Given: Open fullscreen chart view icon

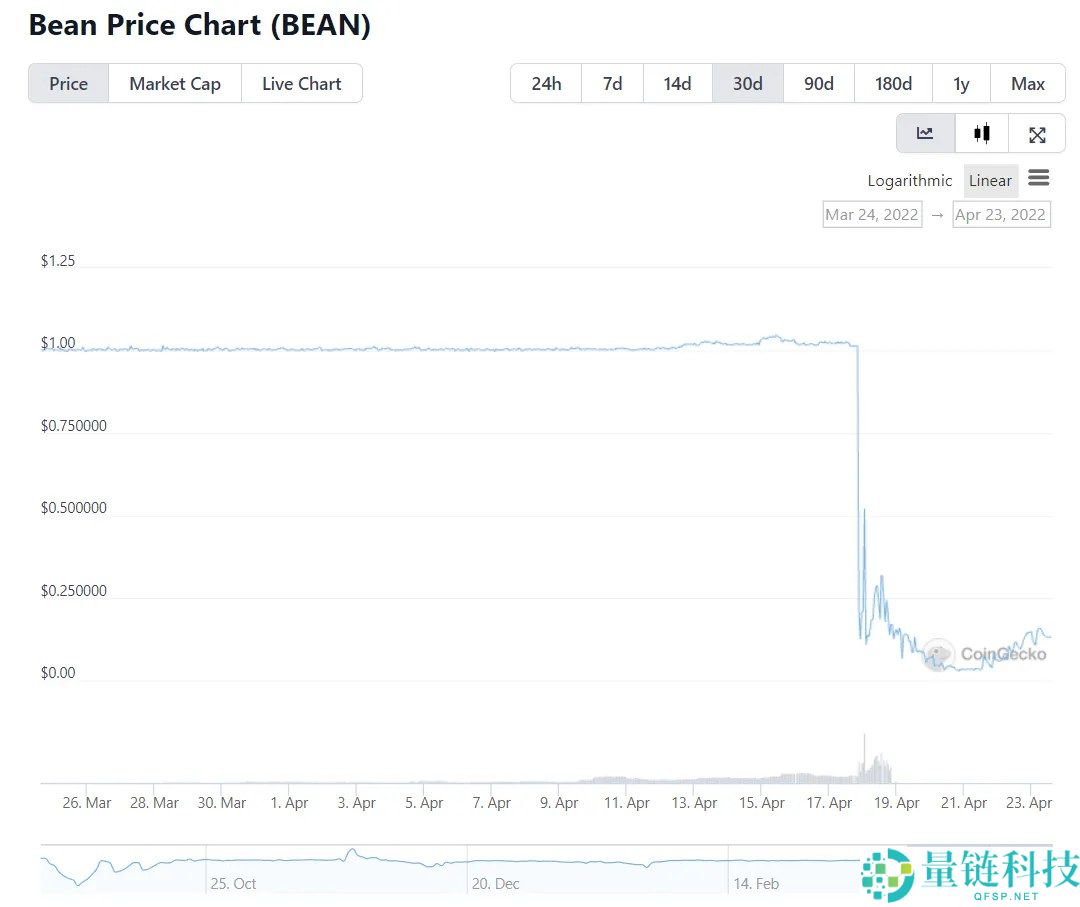Looking at the screenshot, I should pos(1037,134).
